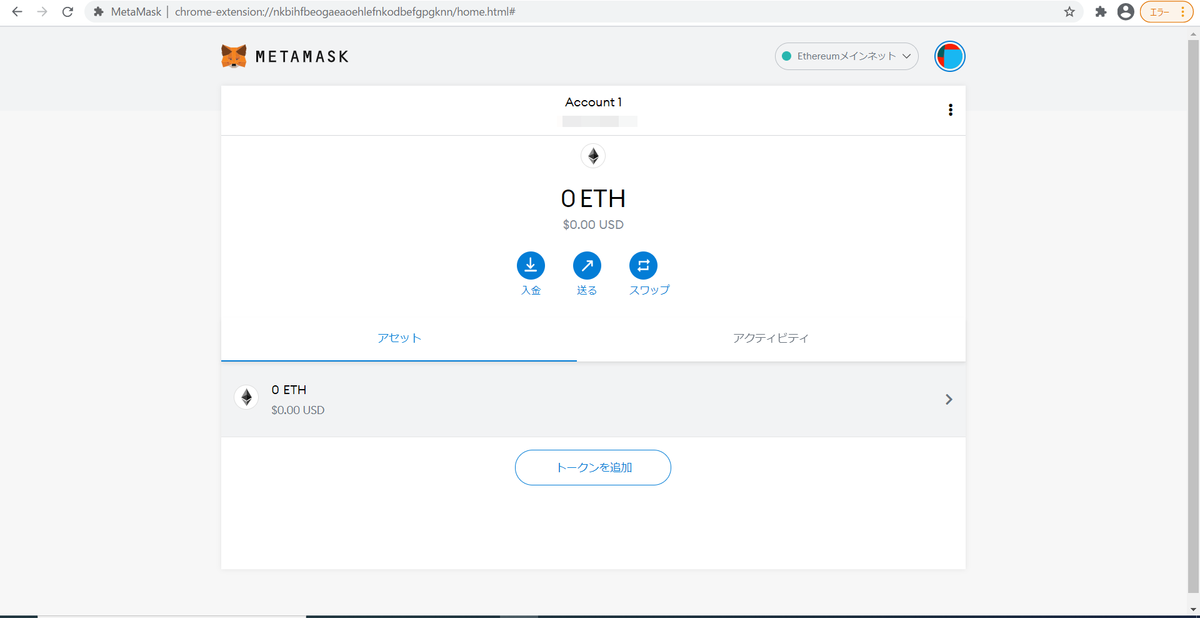Click the METAMASK wordmark text
Viewport: 1200px width, 618px height.
tap(302, 57)
